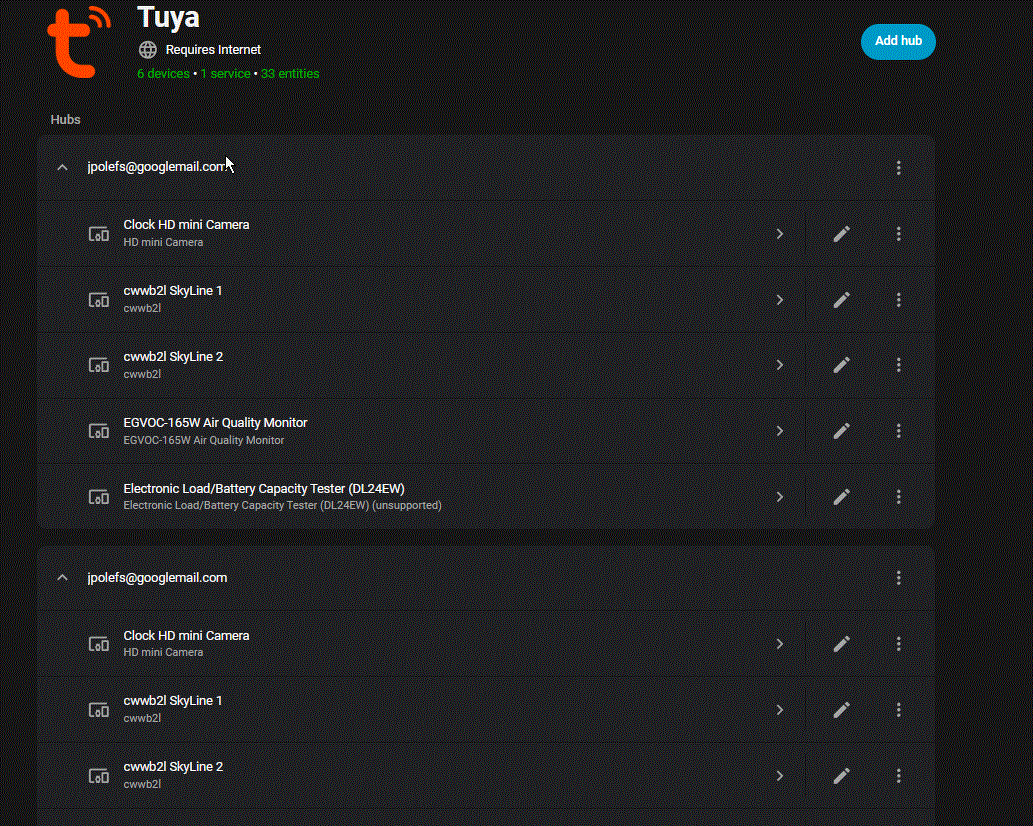Click device icon of upper cwwb2l SkyLine 2
Screen dimensions: 1033x826
click(x=99, y=365)
